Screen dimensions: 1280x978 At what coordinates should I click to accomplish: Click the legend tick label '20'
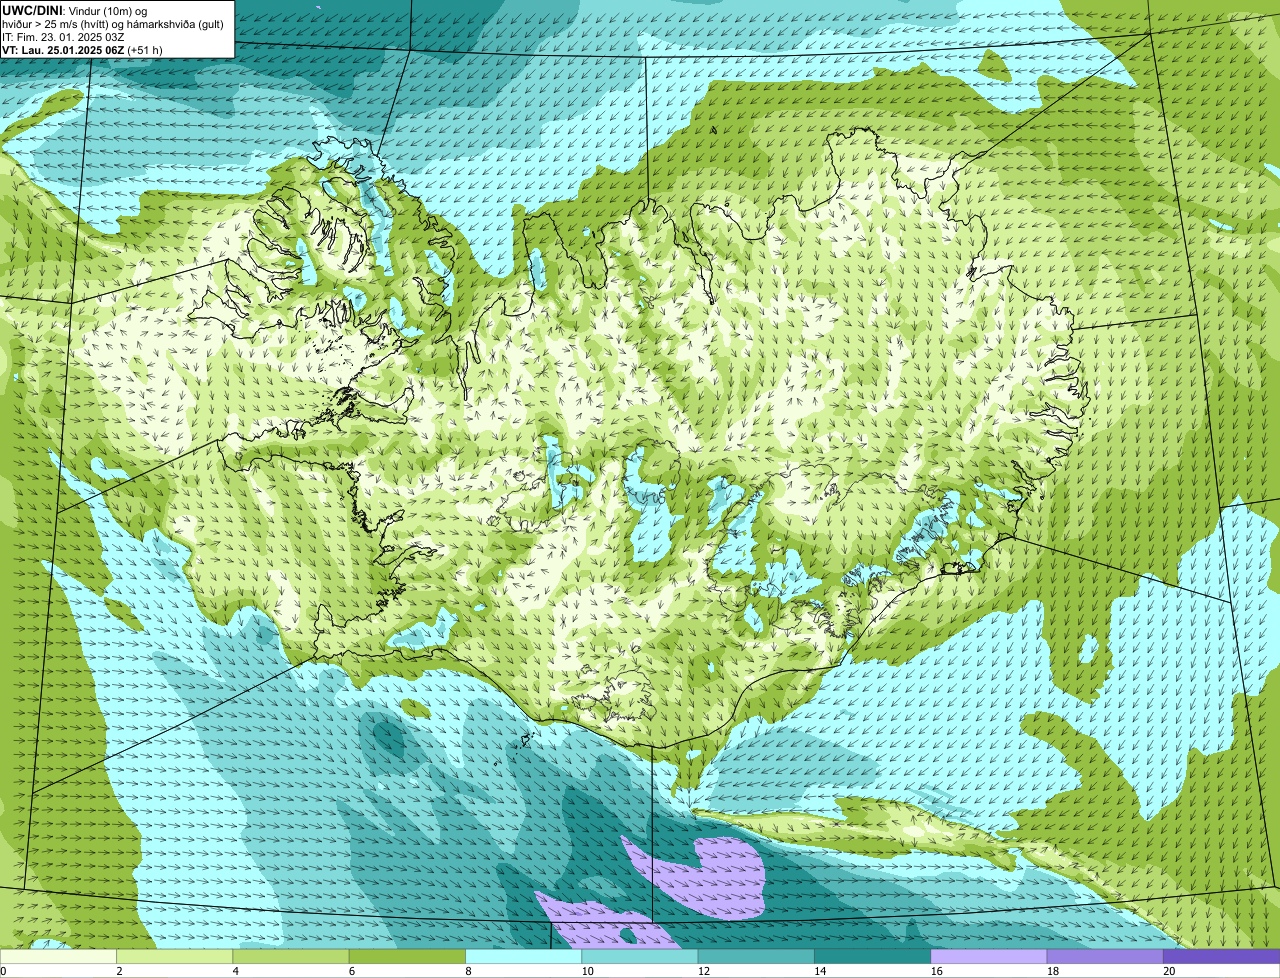(1168, 971)
